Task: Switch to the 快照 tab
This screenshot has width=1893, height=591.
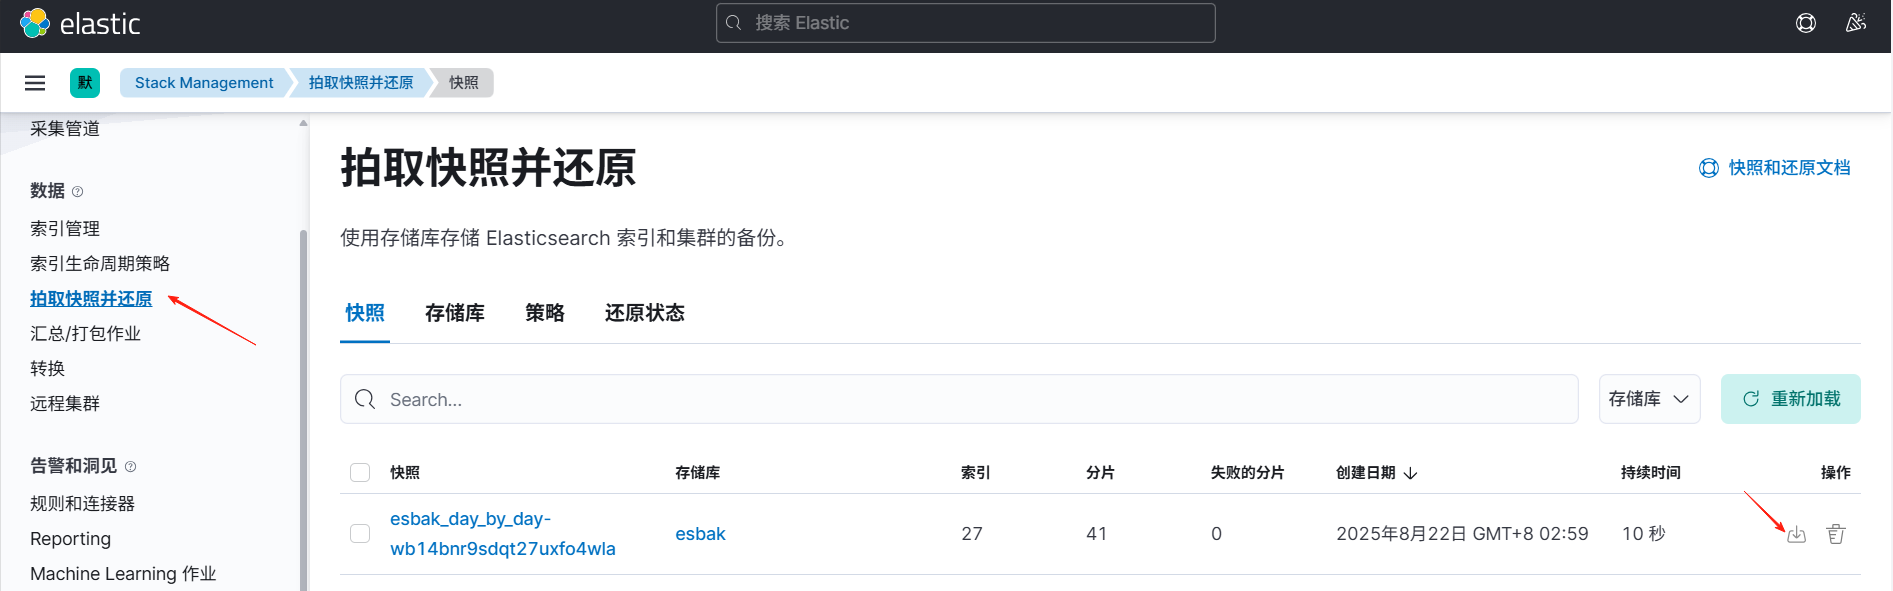Action: tap(365, 313)
